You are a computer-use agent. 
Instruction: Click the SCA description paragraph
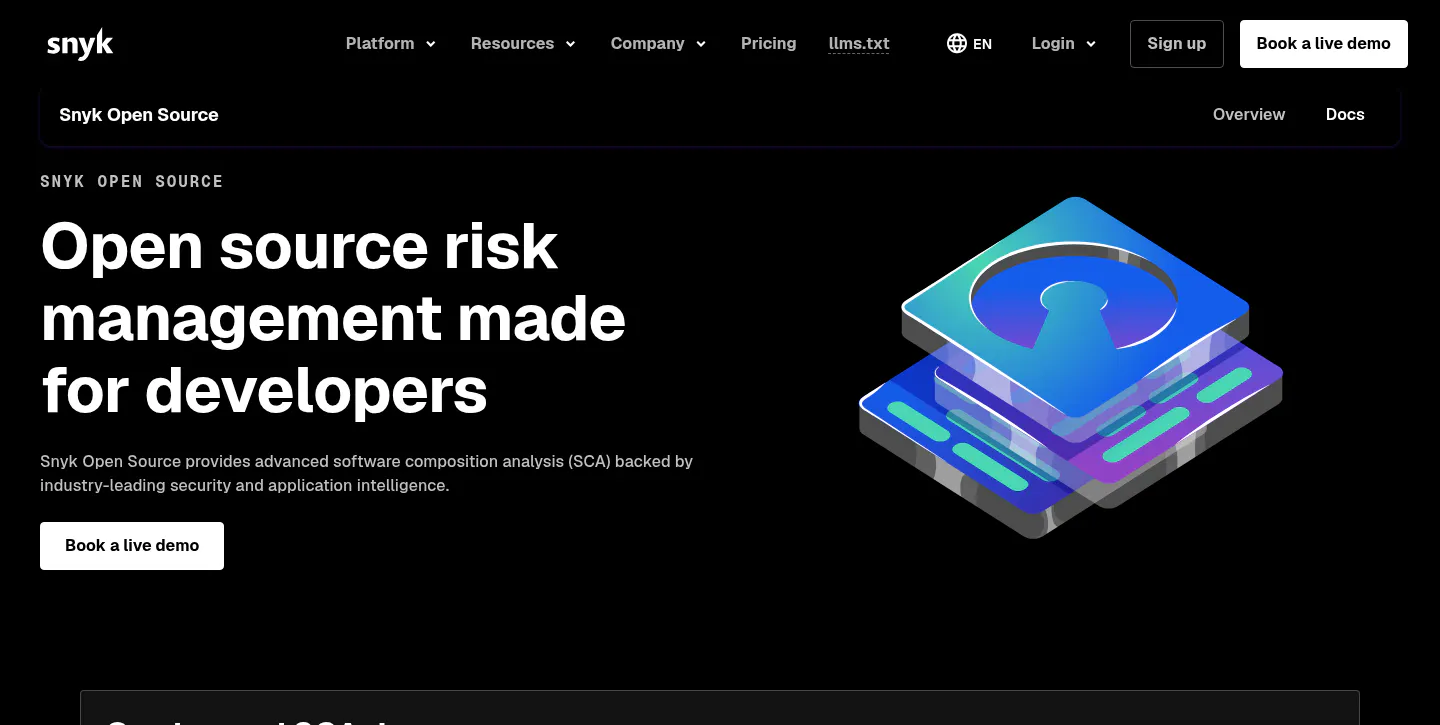coord(367,474)
